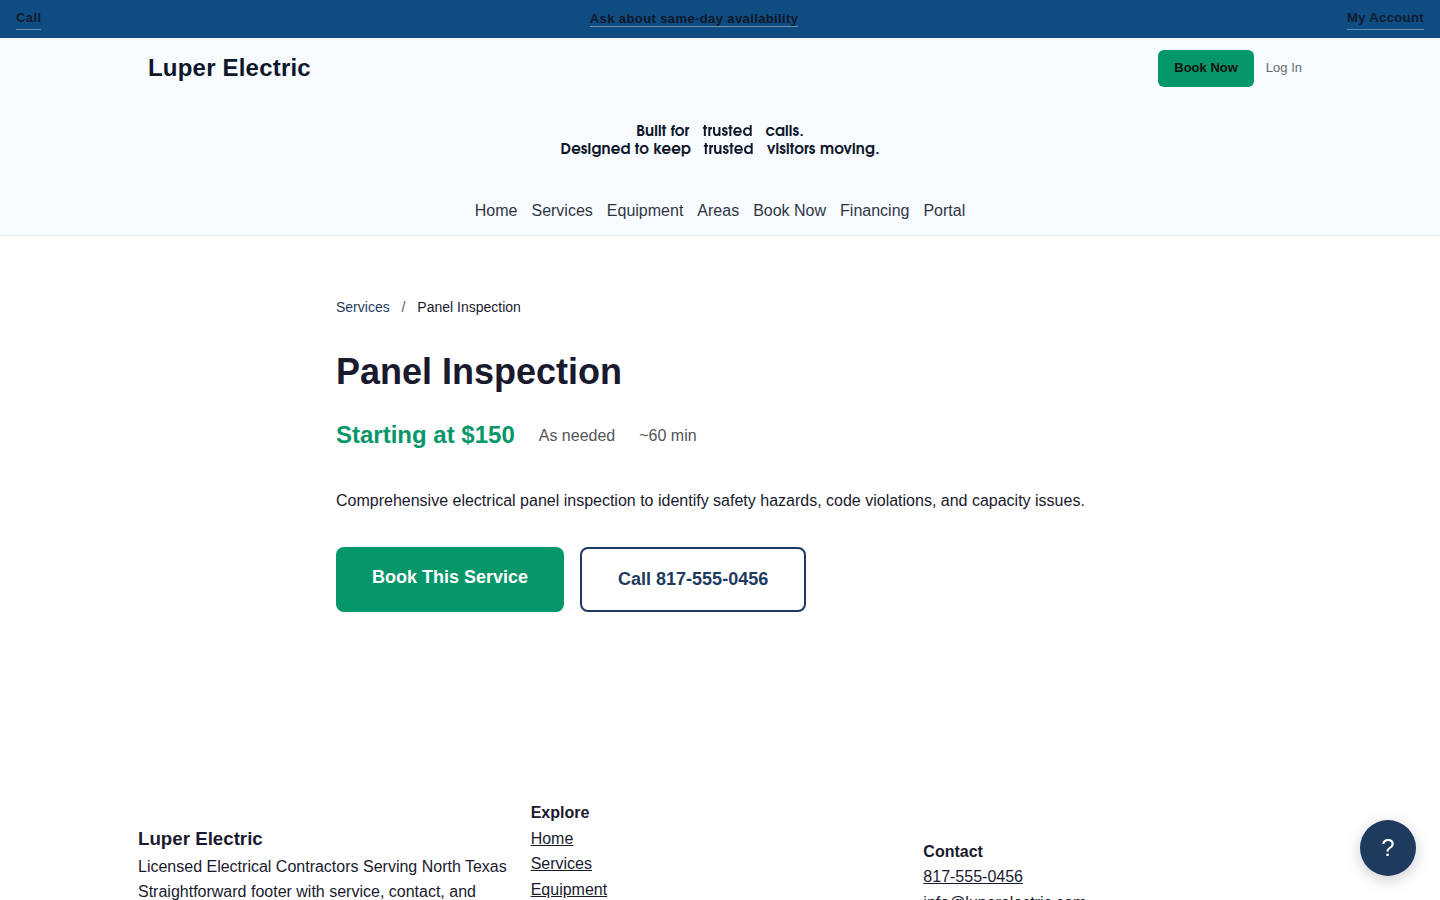The height and width of the screenshot is (900, 1440).
Task: Select Services in the navigation menu
Action: click(561, 210)
